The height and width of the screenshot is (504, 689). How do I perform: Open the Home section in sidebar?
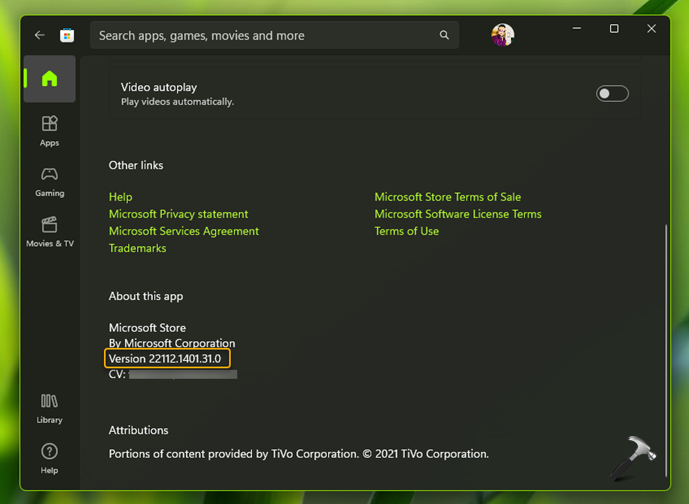[x=50, y=79]
